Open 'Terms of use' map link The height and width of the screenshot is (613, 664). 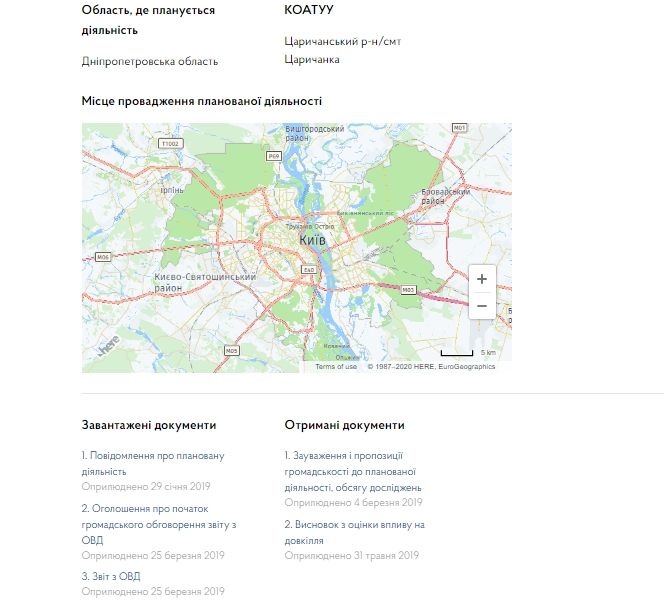[336, 367]
